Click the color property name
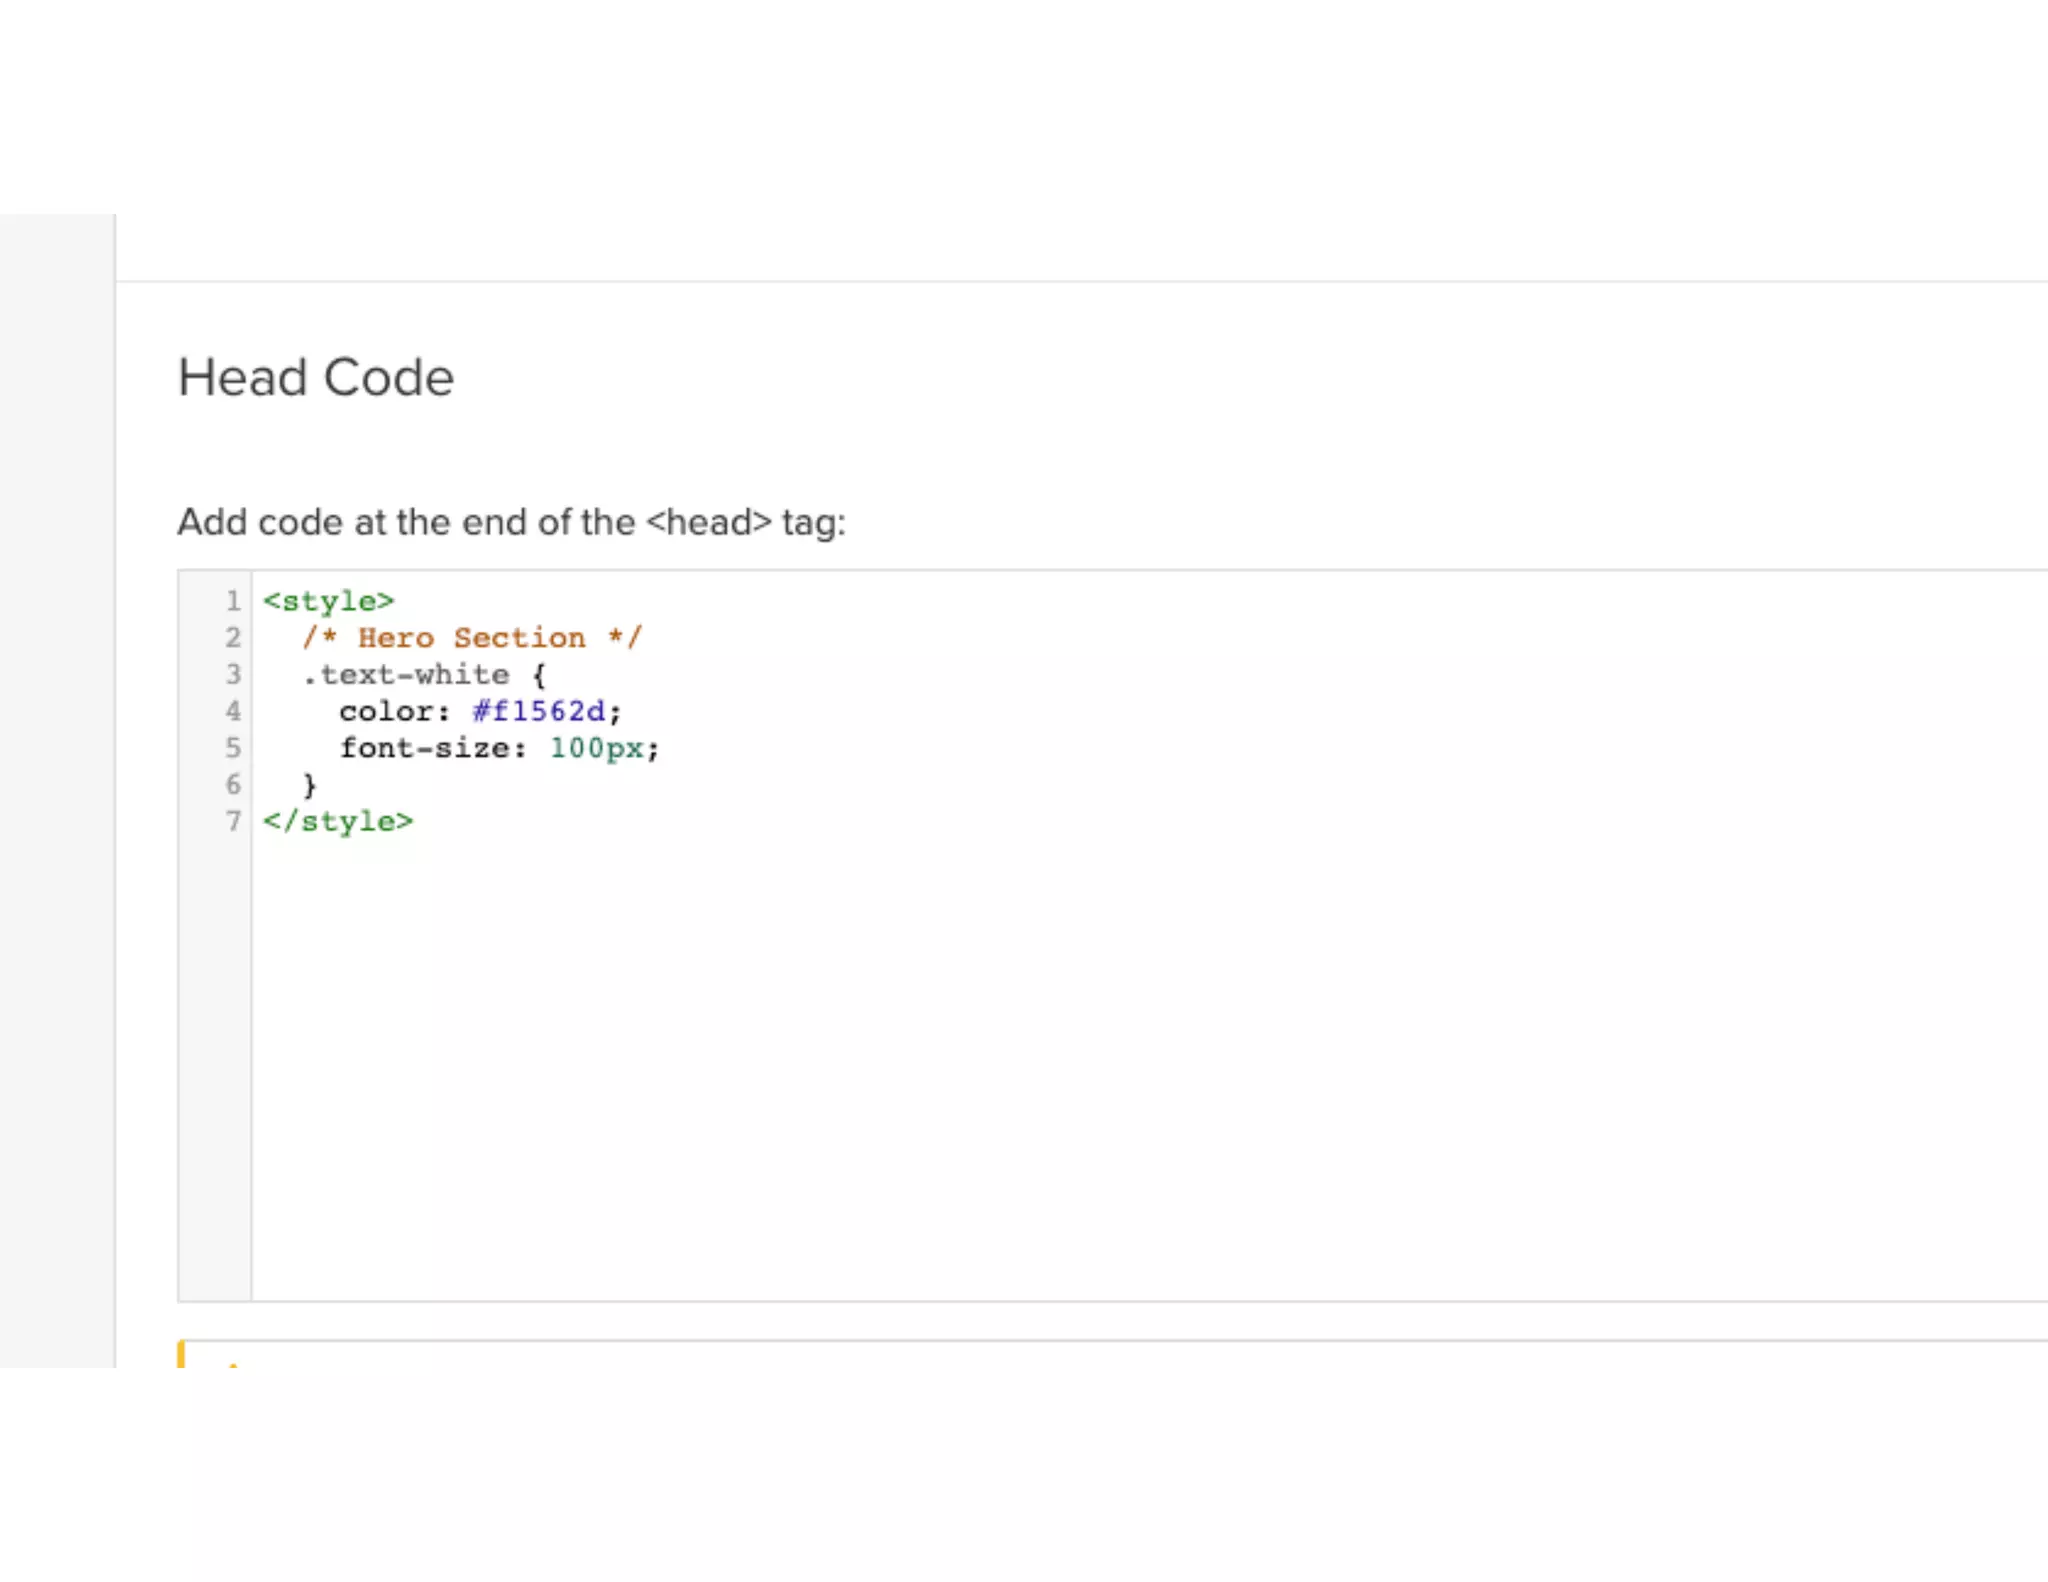This screenshot has width=2048, height=1582. 385,711
